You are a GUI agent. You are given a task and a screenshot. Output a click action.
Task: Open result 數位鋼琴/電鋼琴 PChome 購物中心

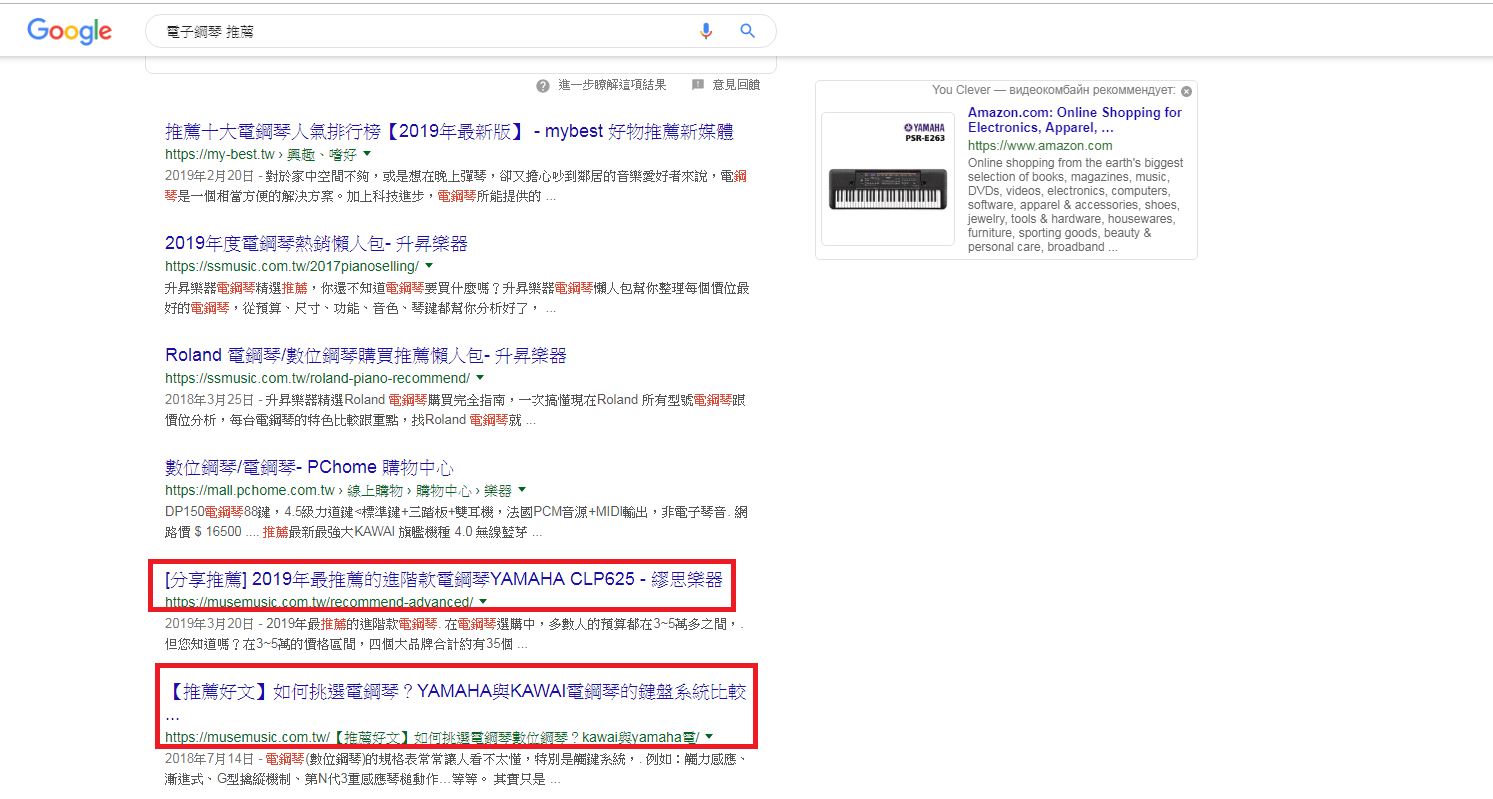pyautogui.click(x=309, y=468)
